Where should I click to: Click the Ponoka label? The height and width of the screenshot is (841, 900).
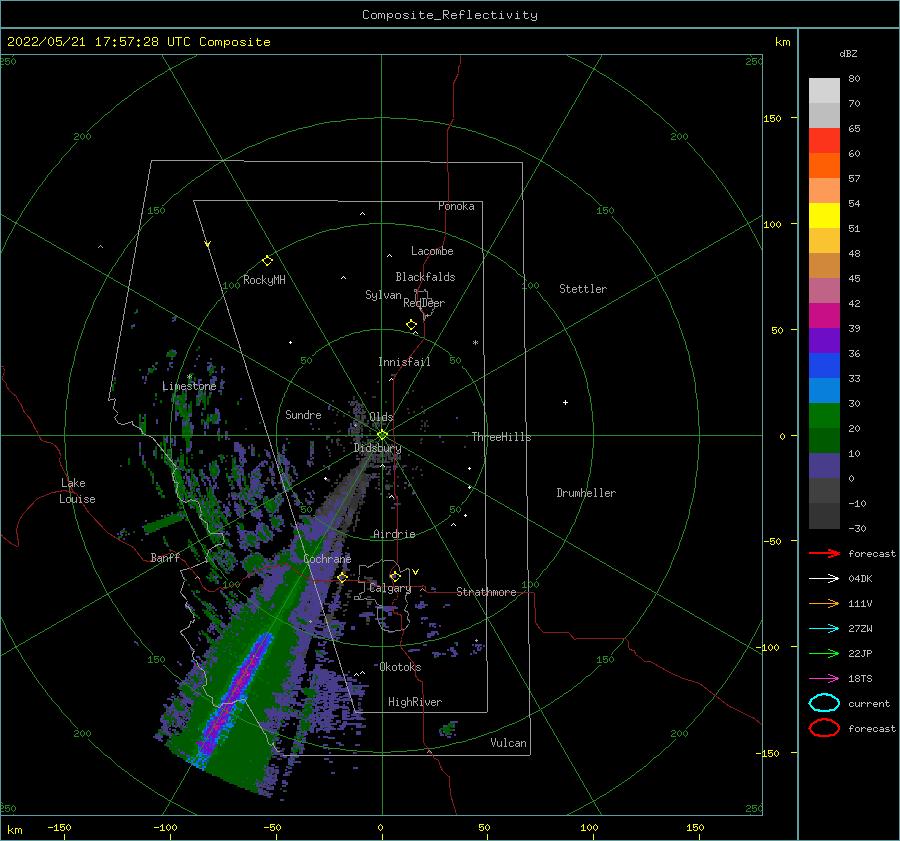[456, 206]
